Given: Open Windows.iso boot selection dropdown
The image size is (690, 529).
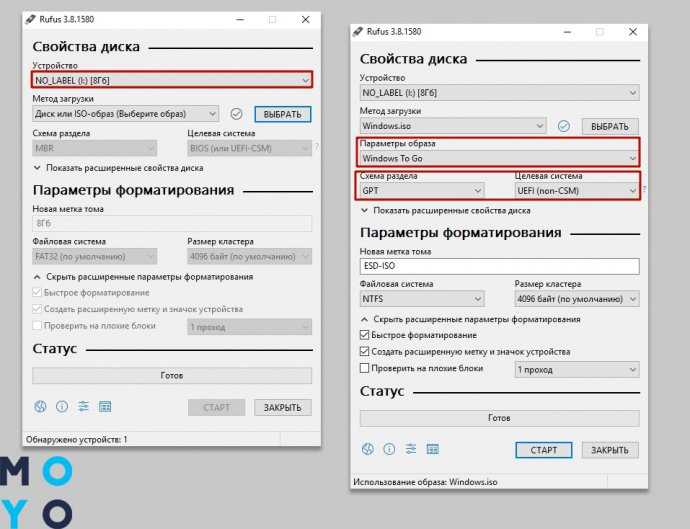Looking at the screenshot, I should click(453, 126).
